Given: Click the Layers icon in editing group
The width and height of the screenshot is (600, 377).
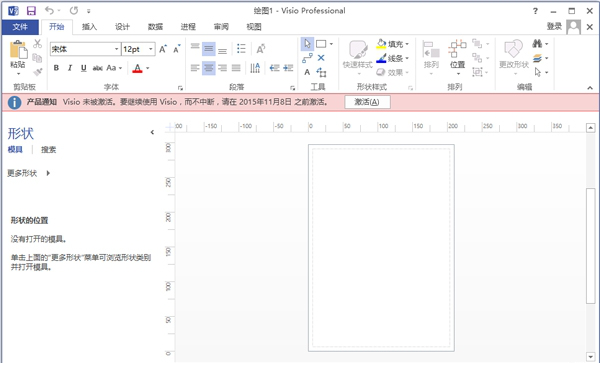Looking at the screenshot, I should tap(537, 58).
